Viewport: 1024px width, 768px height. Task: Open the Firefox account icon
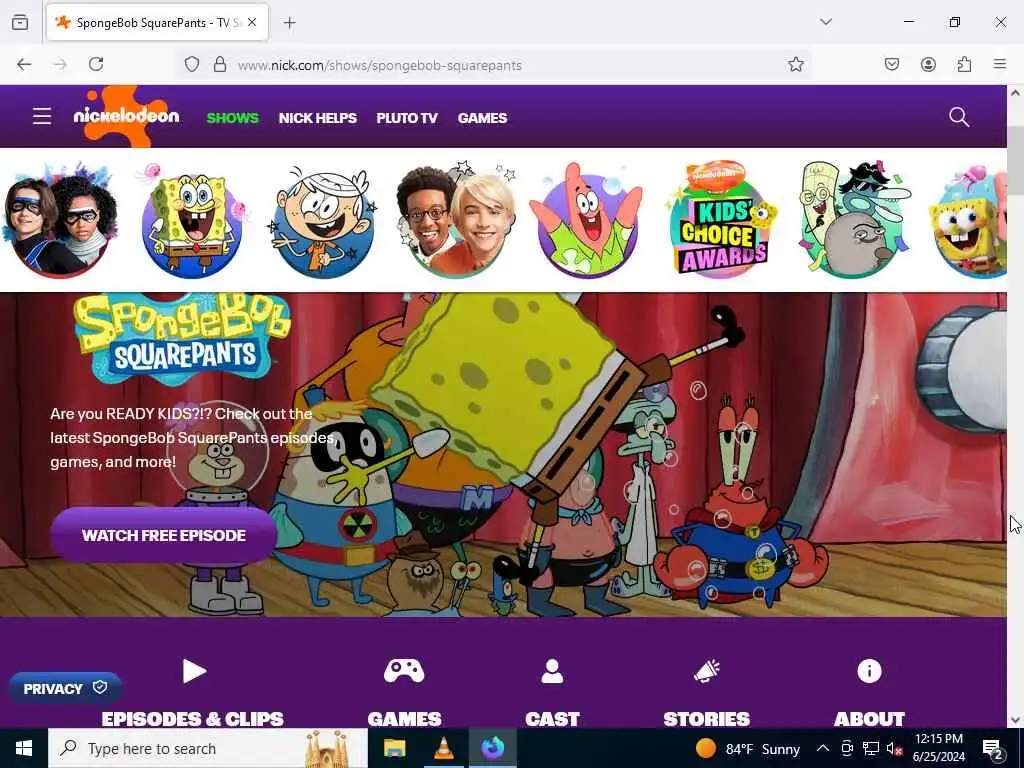pyautogui.click(x=928, y=64)
